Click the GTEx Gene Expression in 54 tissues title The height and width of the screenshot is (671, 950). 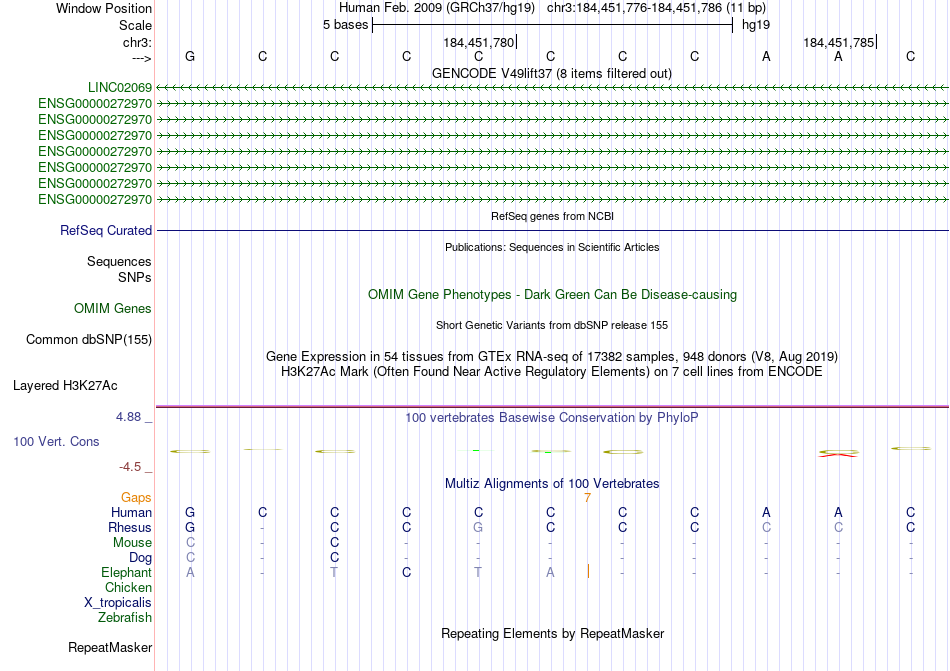[552, 357]
